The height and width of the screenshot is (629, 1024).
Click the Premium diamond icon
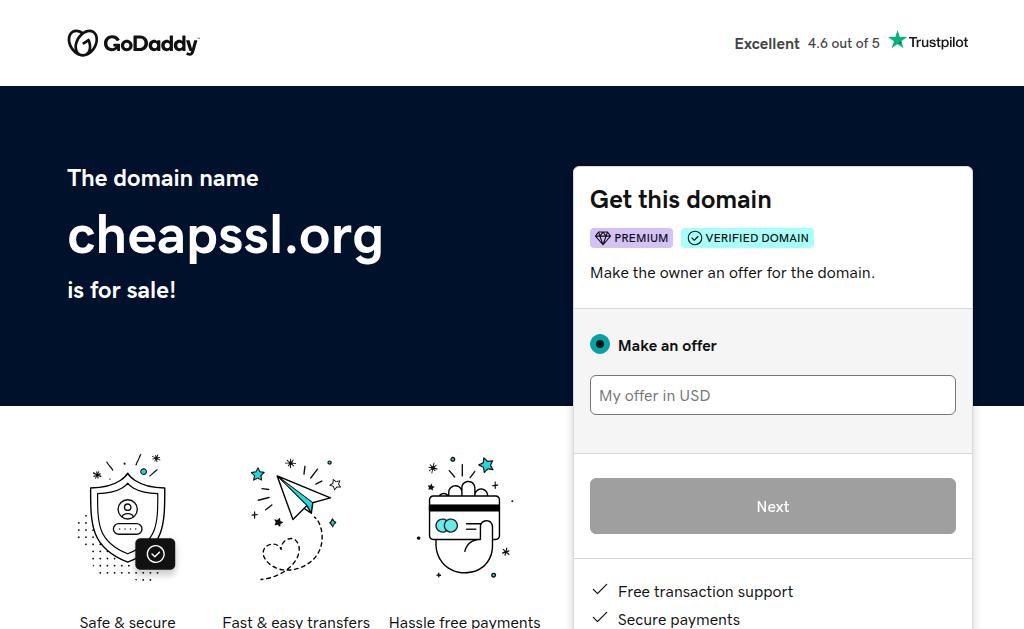[602, 238]
